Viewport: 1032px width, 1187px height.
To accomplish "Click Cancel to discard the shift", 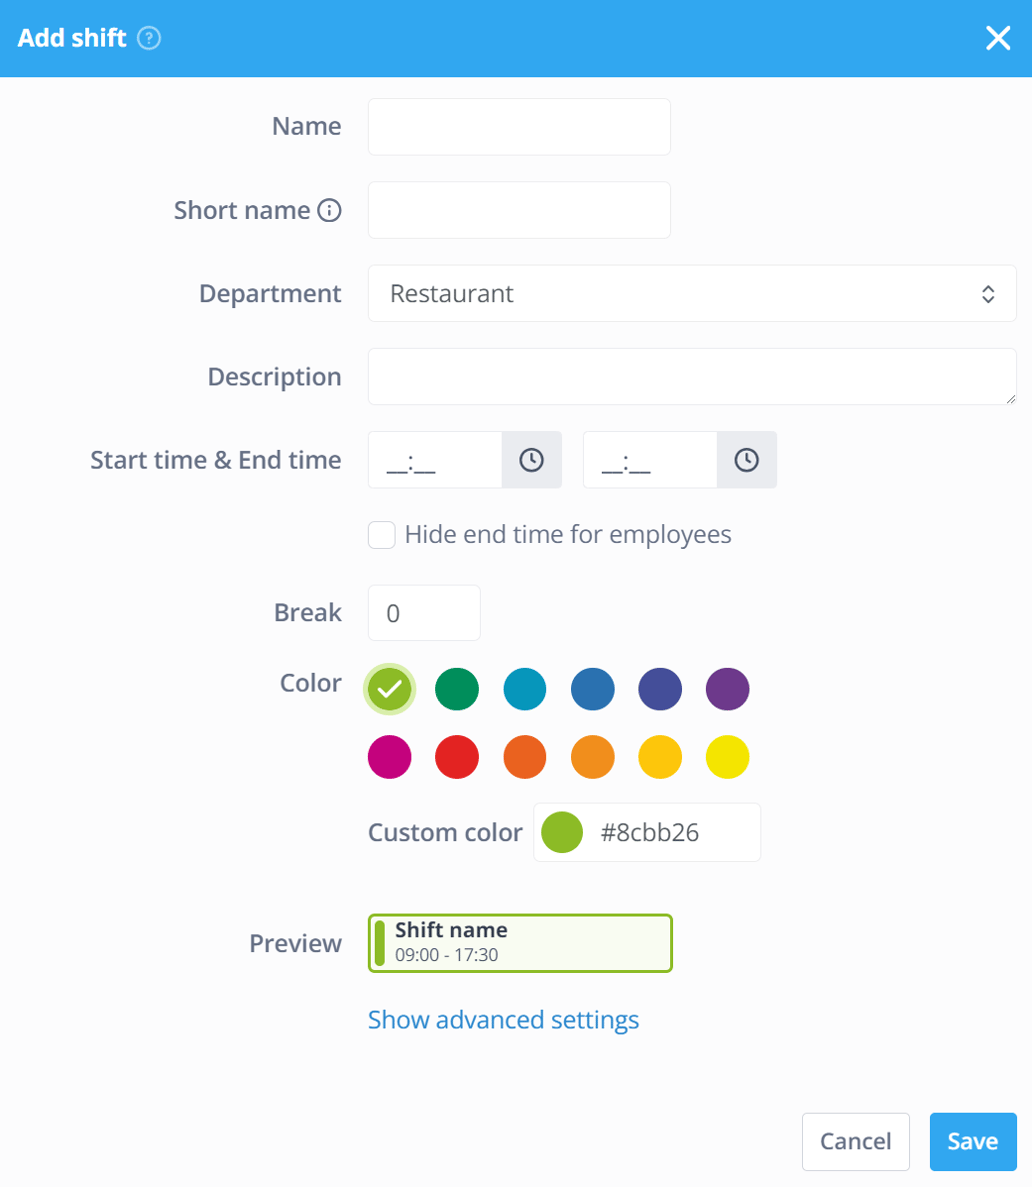I will 856,1141.
